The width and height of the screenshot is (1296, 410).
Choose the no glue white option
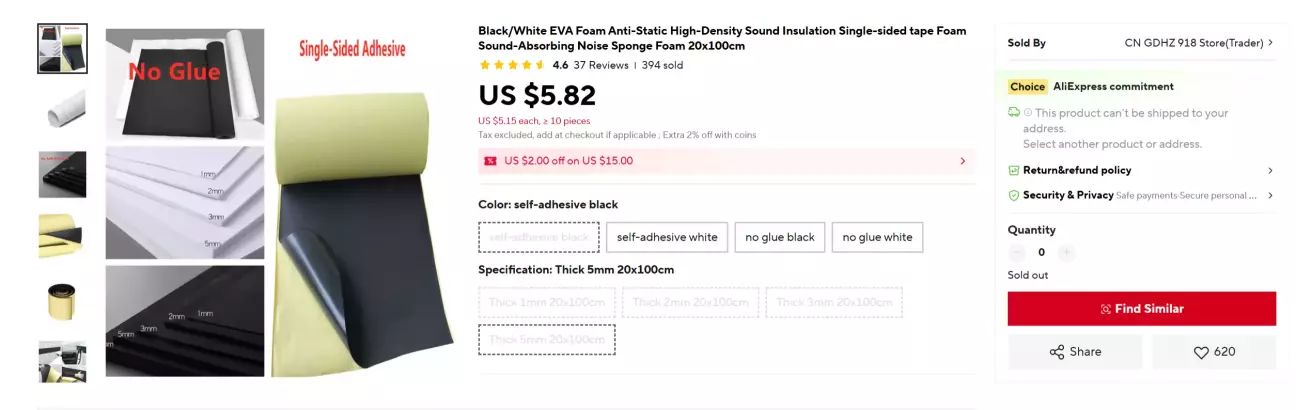(877, 237)
